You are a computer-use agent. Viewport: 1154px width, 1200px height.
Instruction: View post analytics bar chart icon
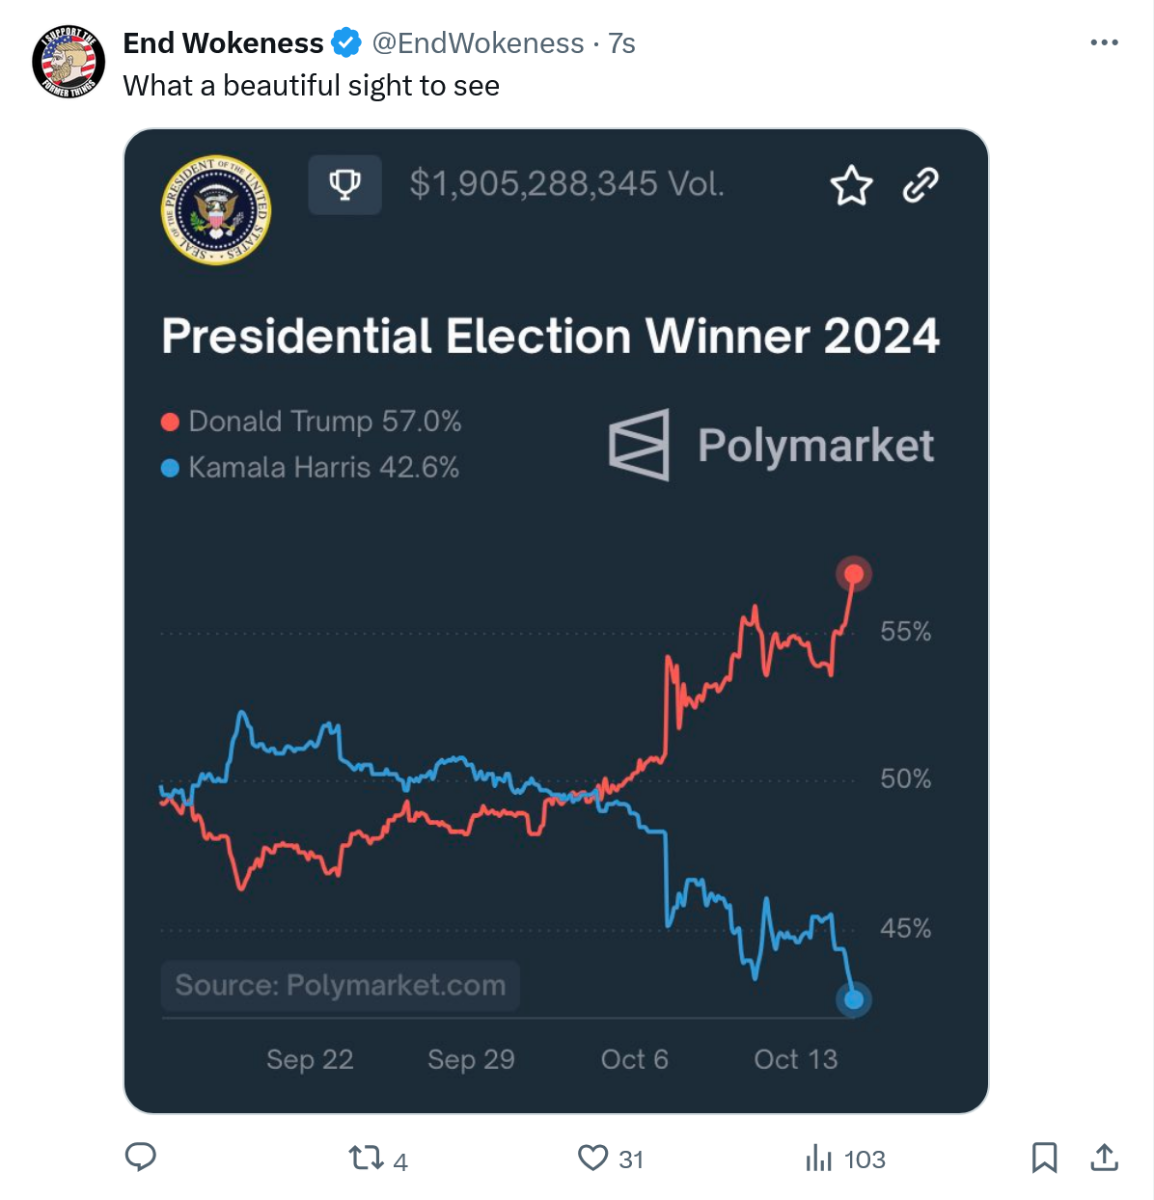pos(819,1158)
